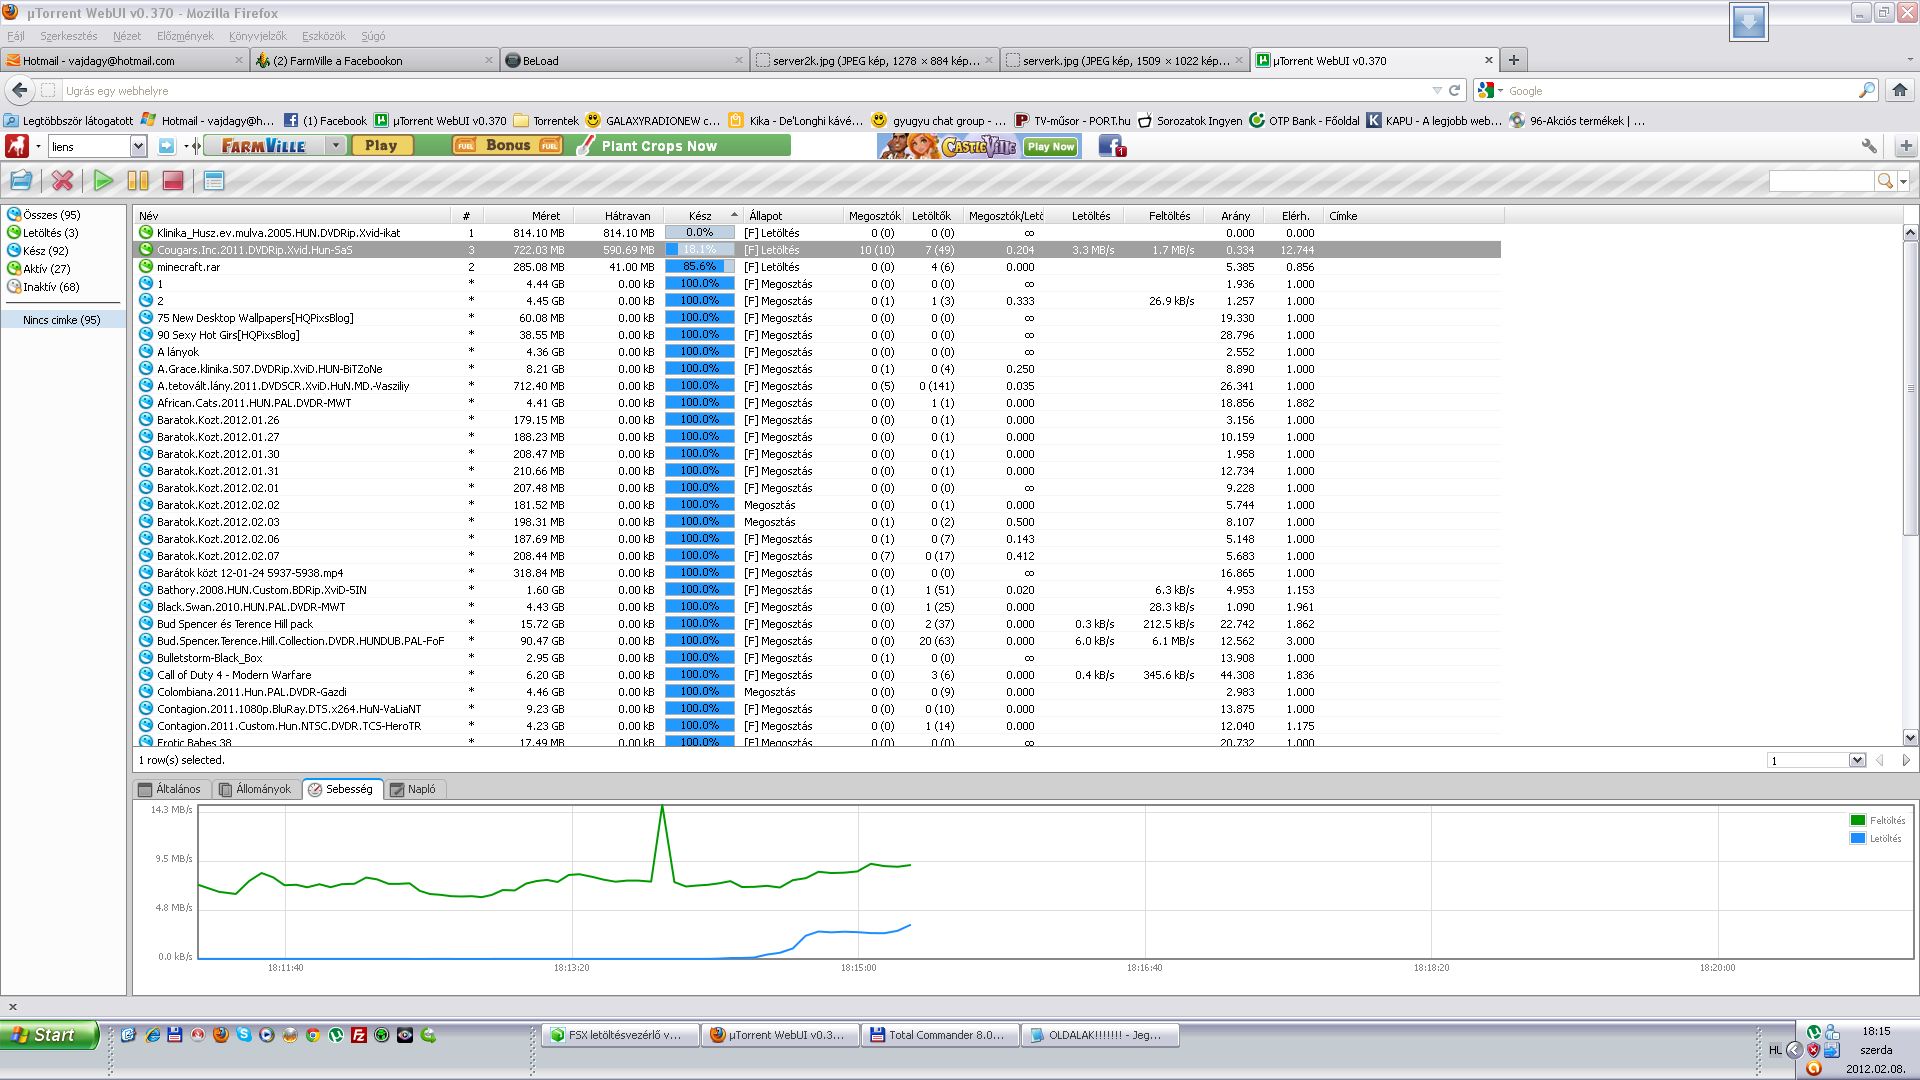This screenshot has height=1080, width=1920.
Task: Sort by Arány column header
Action: tap(1235, 216)
